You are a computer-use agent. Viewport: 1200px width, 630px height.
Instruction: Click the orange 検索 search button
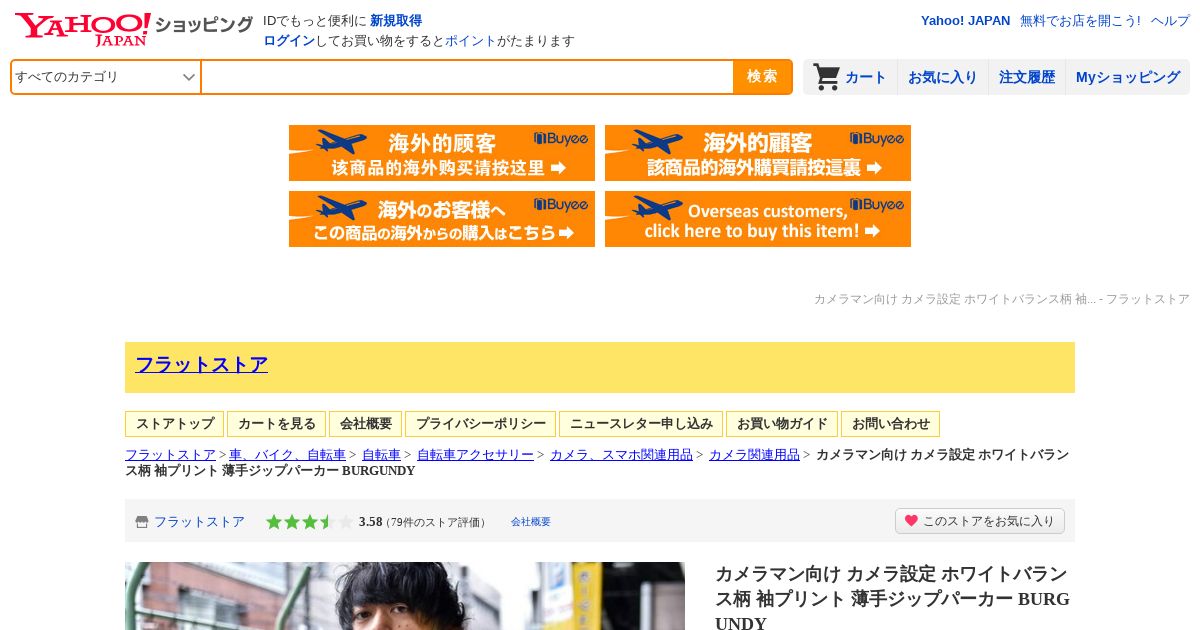(x=762, y=77)
